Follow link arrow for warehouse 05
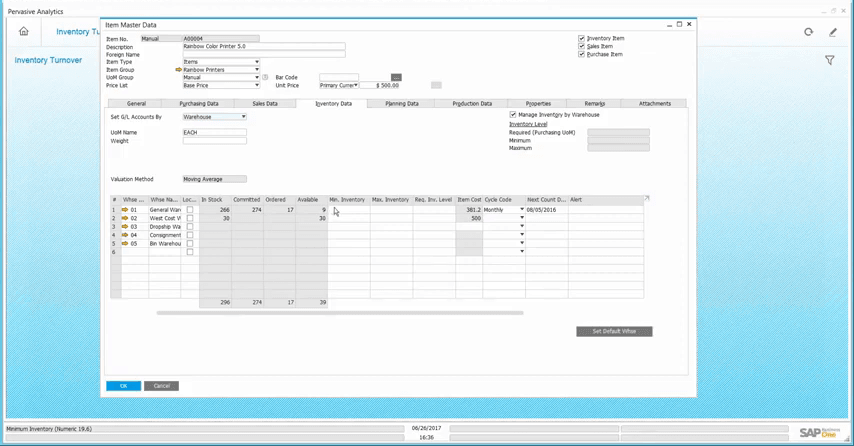 125,243
